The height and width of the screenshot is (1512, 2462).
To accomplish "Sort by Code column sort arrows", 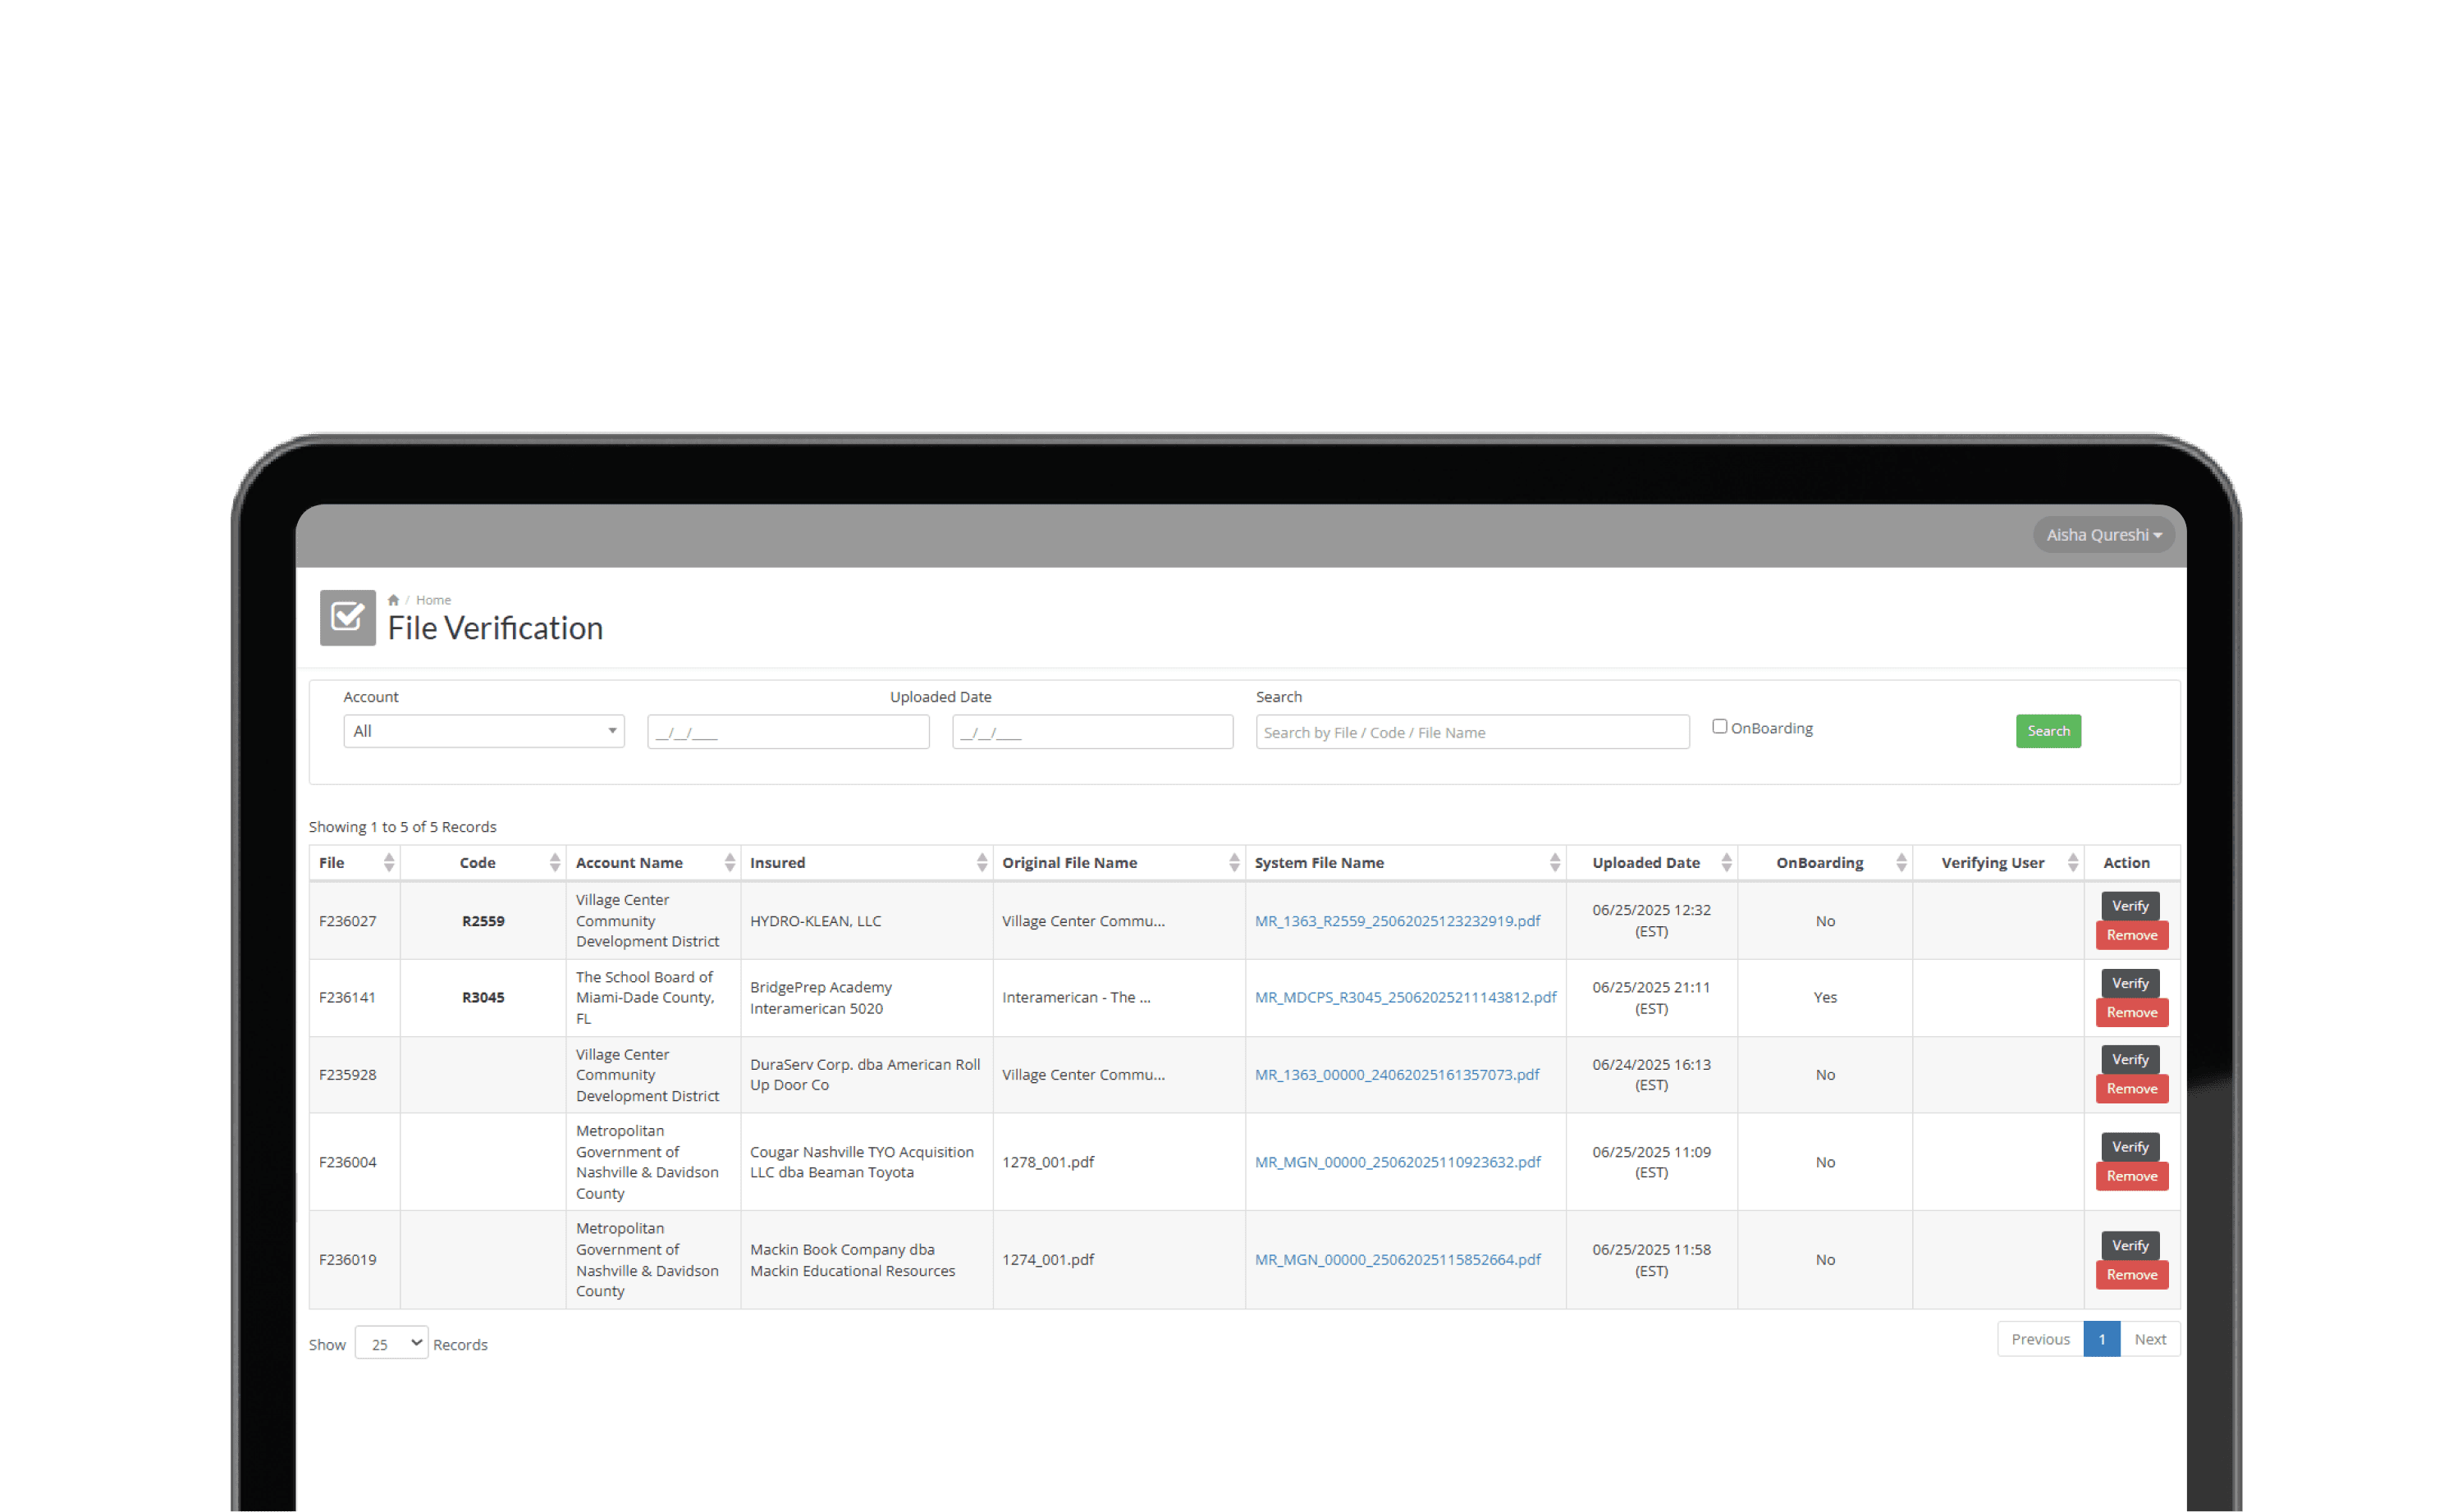I will click(x=554, y=862).
